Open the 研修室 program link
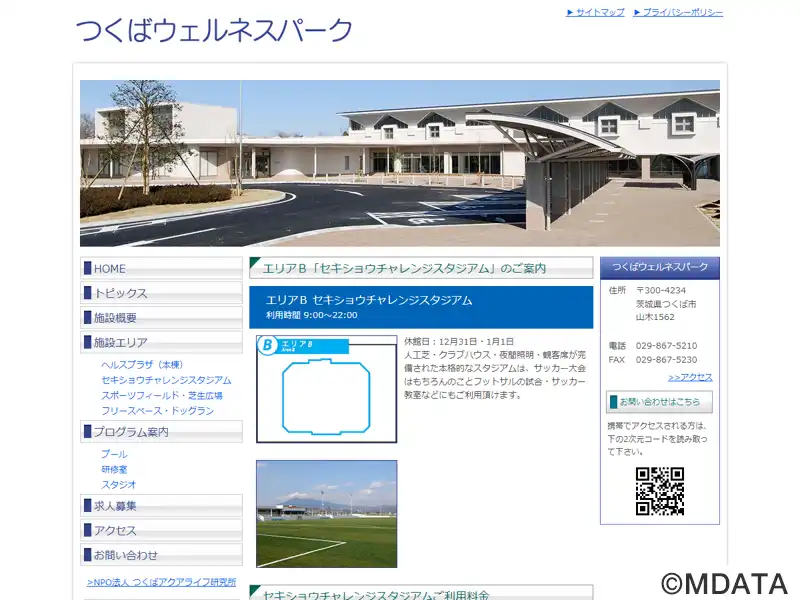This screenshot has height=600, width=800. click(x=114, y=469)
